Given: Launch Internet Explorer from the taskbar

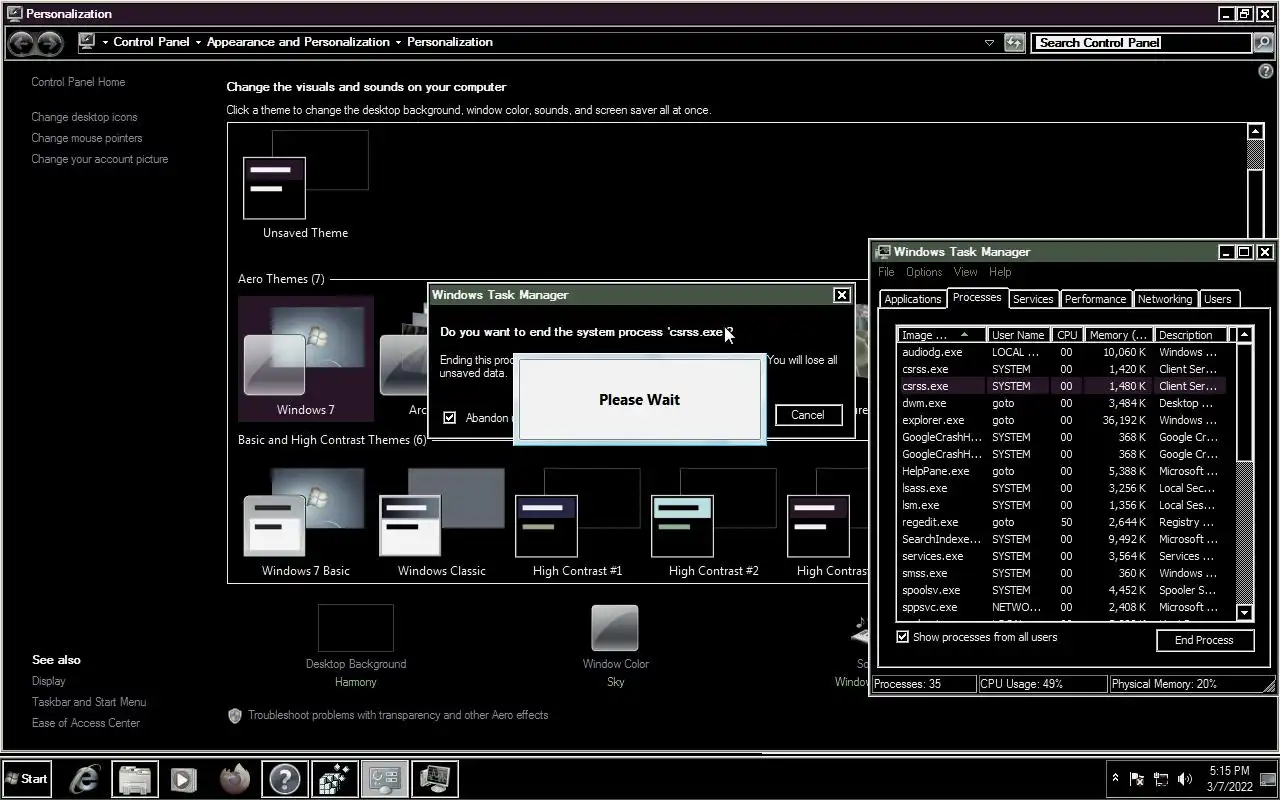Looking at the screenshot, I should click(85, 779).
